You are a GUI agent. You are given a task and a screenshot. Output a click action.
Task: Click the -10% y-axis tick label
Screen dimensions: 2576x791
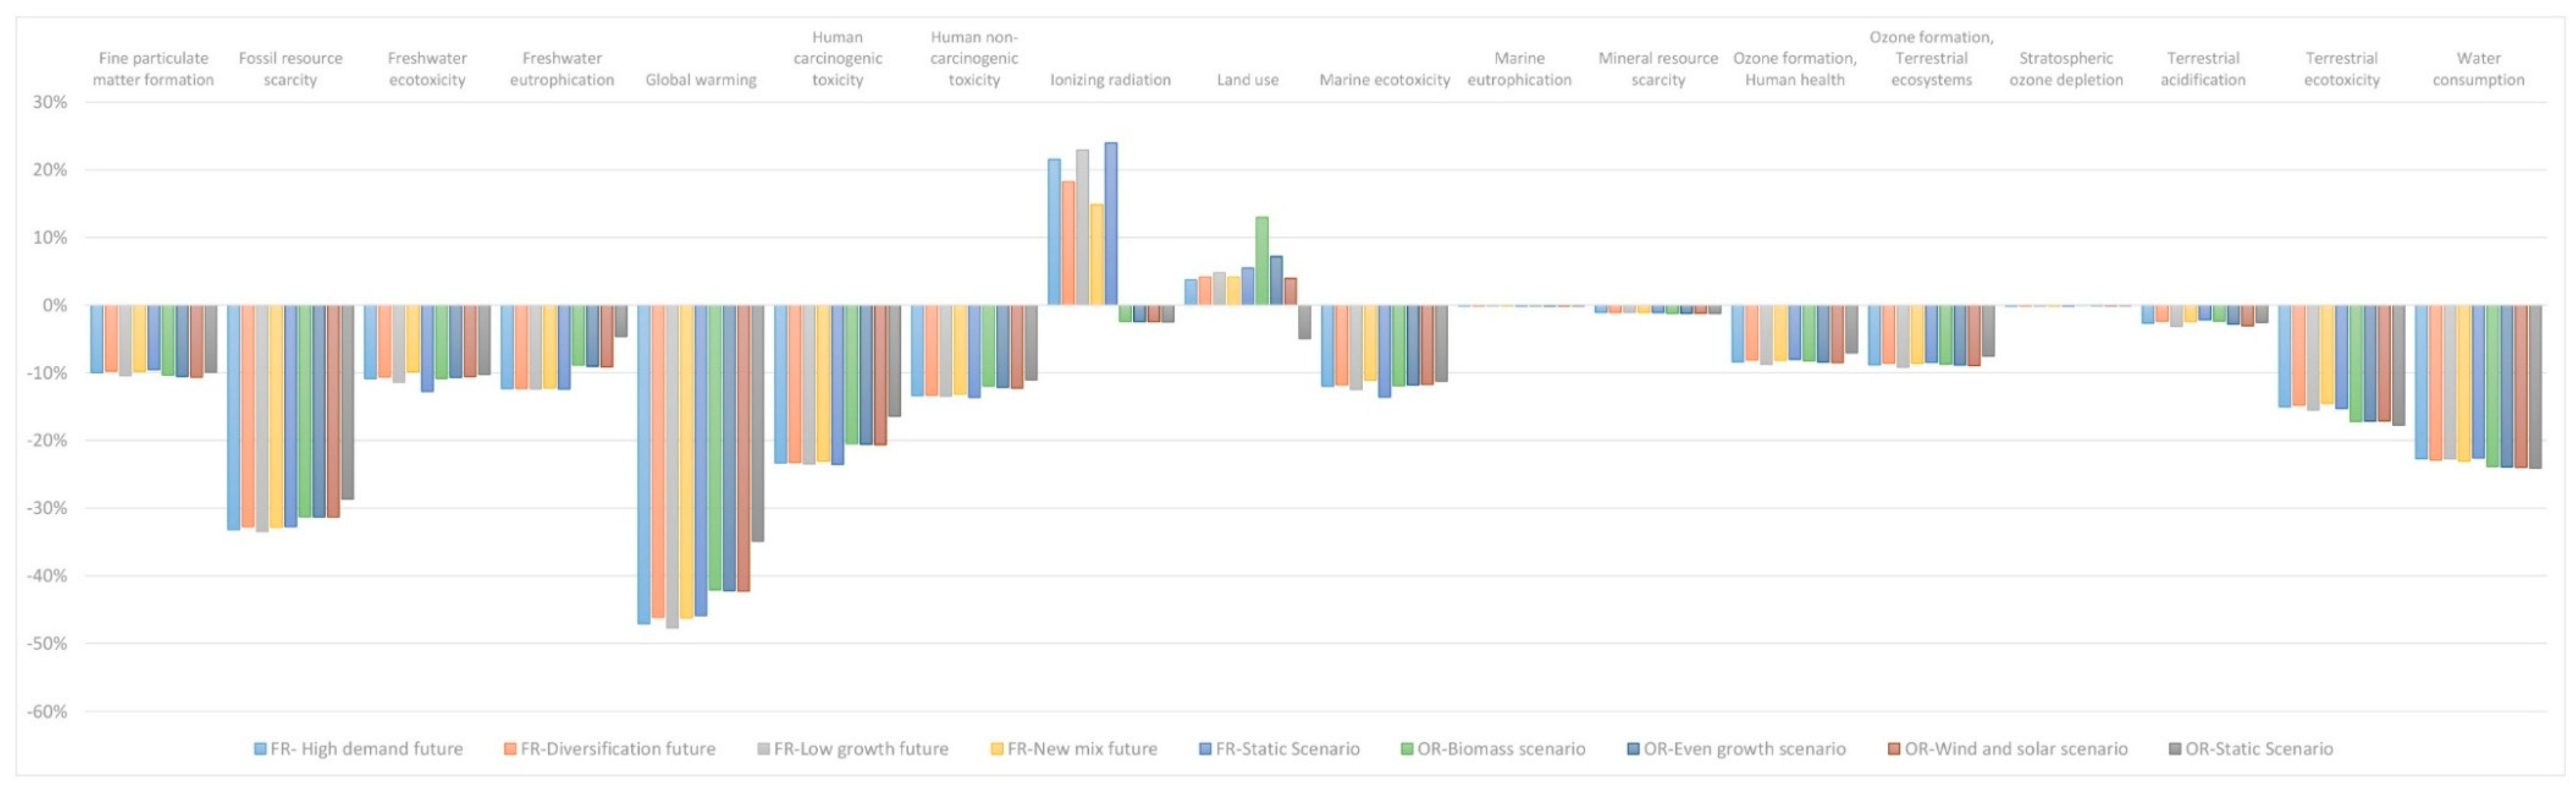[47, 373]
